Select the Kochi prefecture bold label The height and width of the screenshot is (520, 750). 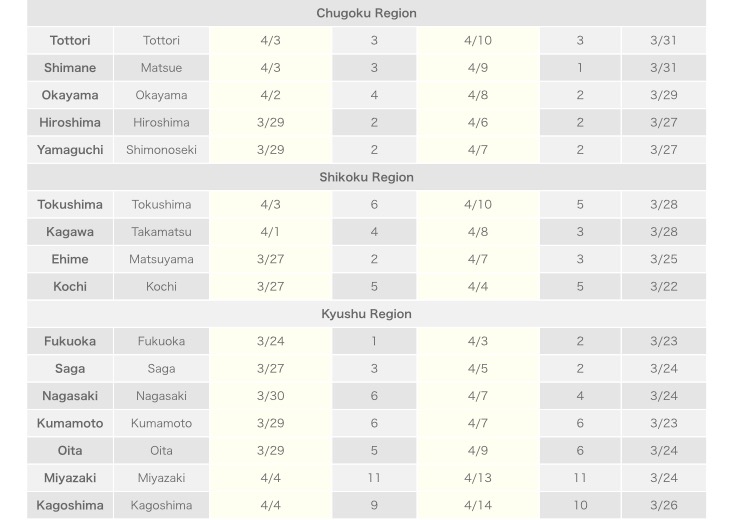click(x=70, y=286)
